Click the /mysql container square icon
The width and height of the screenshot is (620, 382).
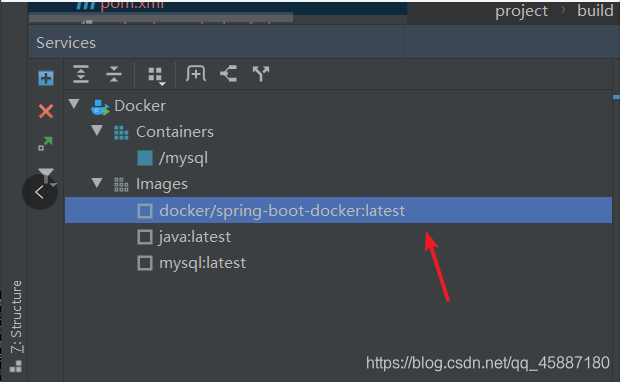145,158
